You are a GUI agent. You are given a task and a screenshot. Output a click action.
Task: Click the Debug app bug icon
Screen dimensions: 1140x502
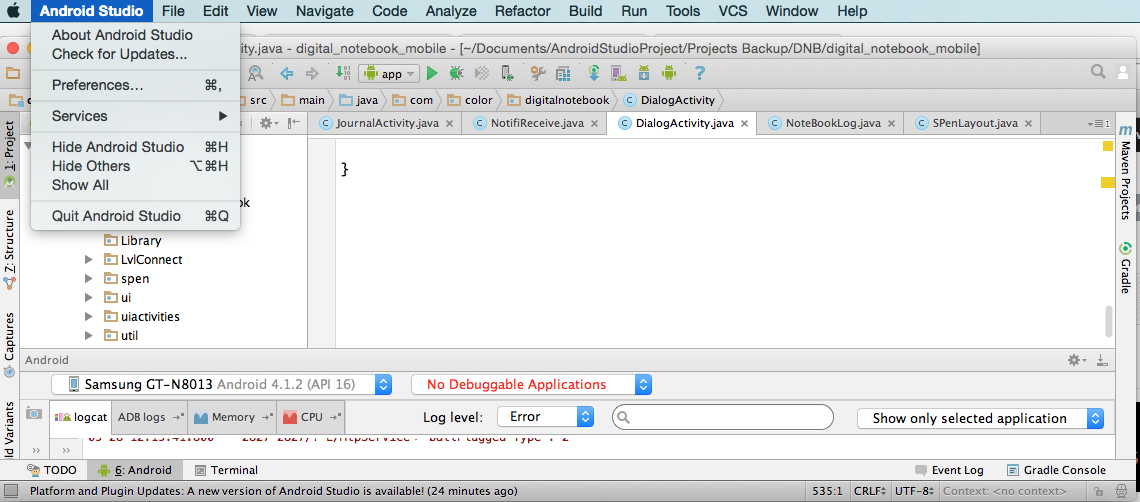[x=457, y=73]
